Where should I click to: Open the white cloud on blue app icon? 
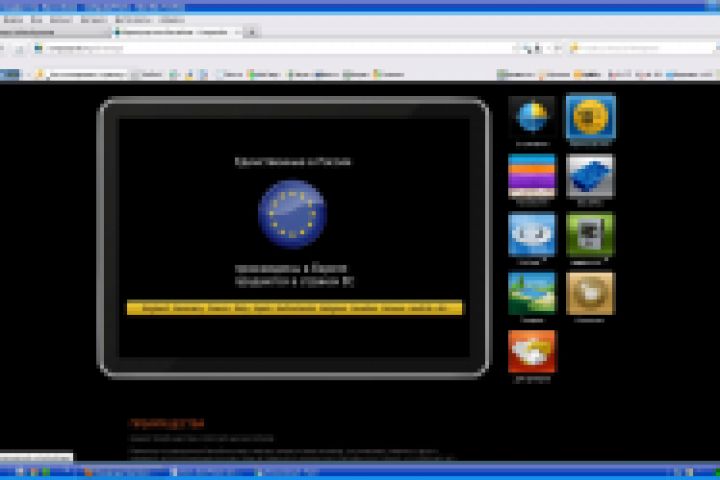[532, 234]
